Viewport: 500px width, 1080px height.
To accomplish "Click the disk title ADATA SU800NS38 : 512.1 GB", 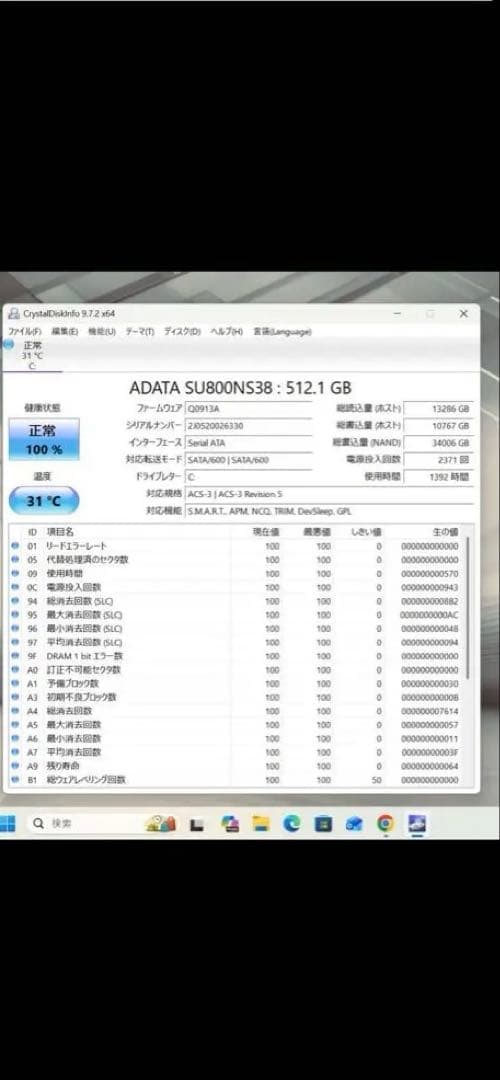I will (240, 387).
